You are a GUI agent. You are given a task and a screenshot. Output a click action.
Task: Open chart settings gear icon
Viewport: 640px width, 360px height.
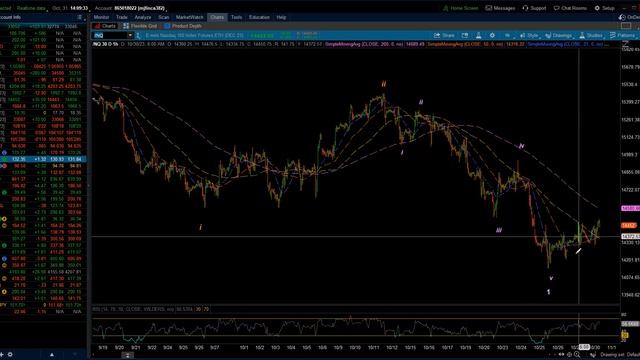[x=492, y=36]
